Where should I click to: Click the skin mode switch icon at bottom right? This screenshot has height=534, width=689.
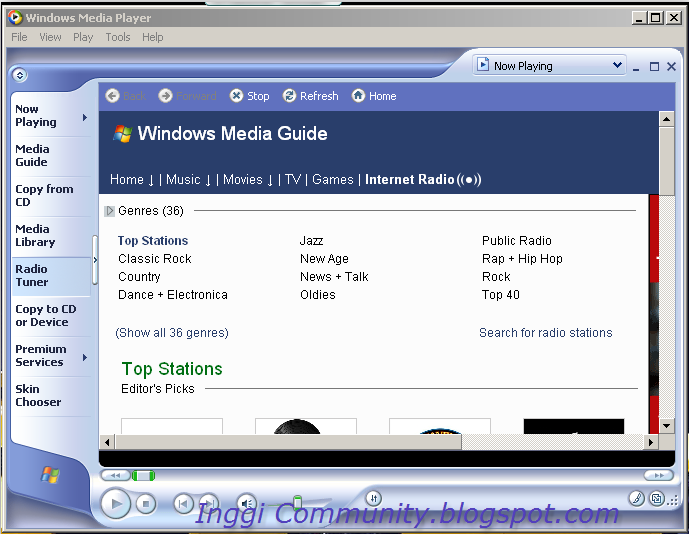pos(657,499)
